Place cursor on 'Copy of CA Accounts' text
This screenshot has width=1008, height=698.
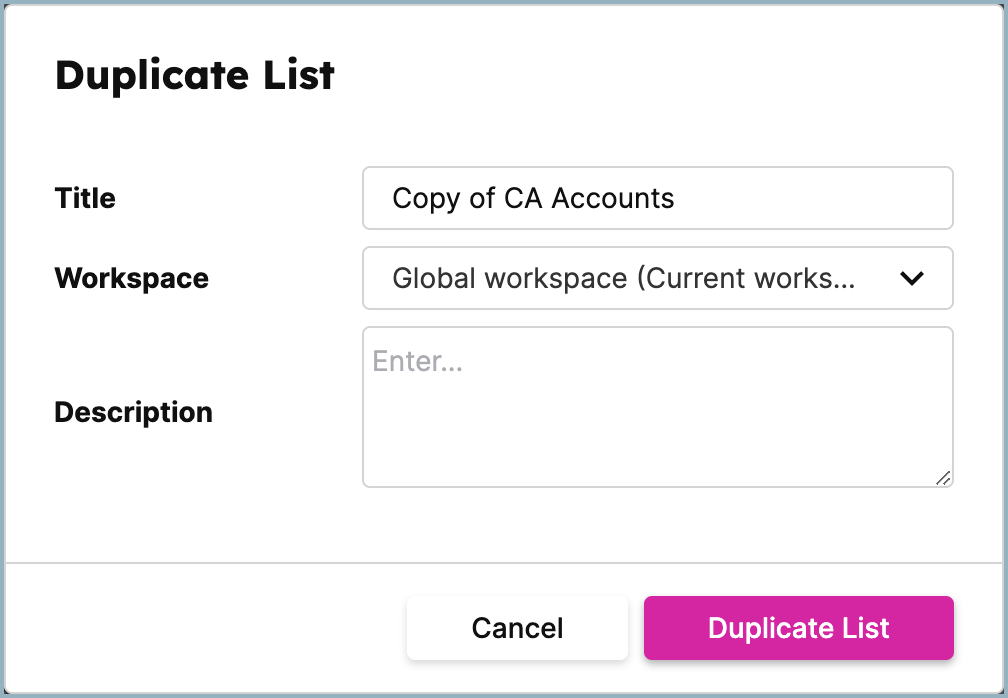point(533,198)
